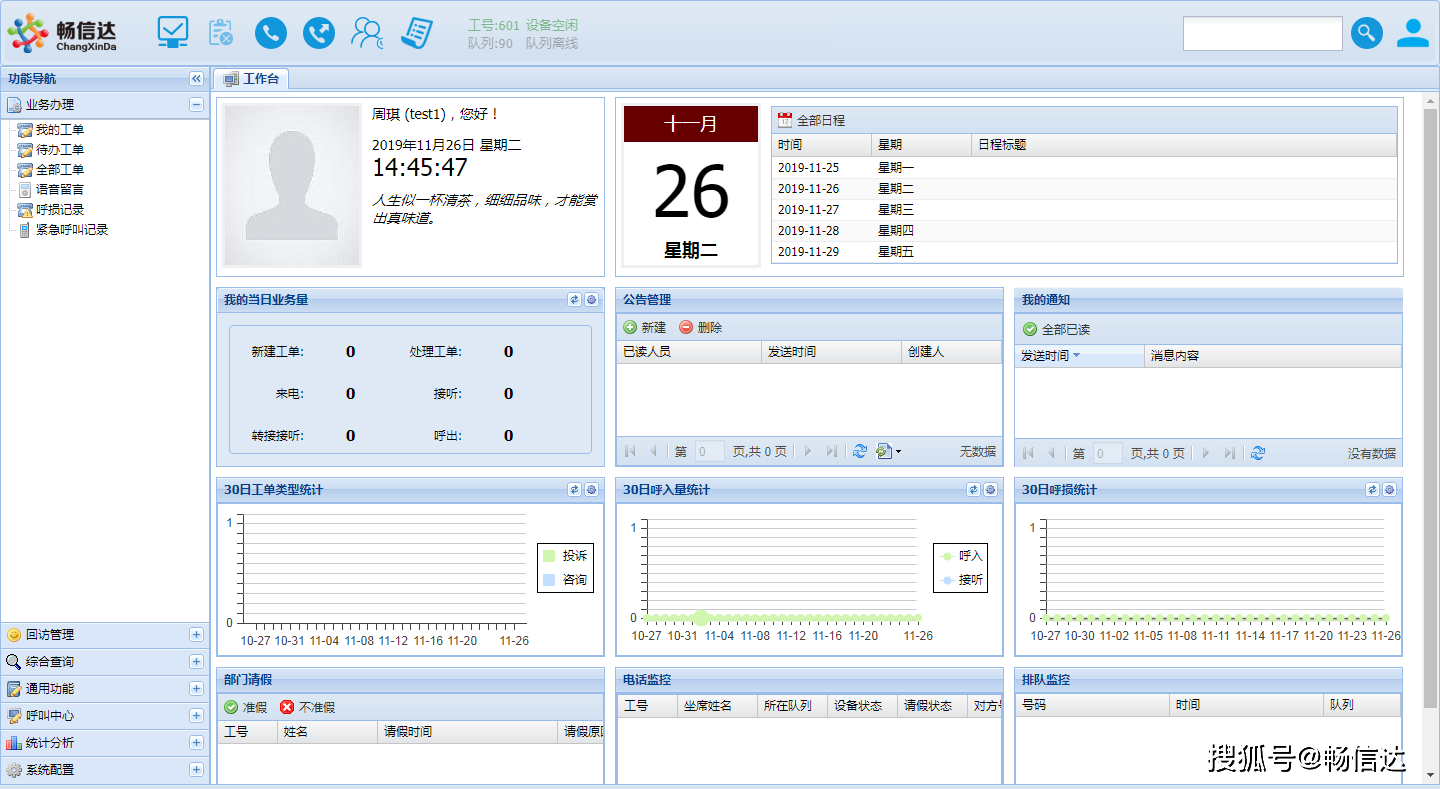The image size is (1440, 789).
Task: Expand the 回访管理 section
Action: click(196, 635)
